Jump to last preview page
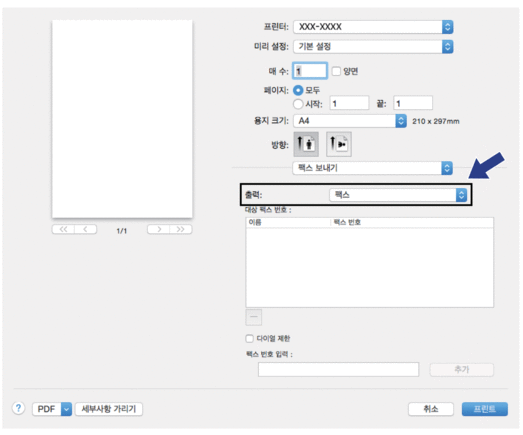 pyautogui.click(x=181, y=229)
